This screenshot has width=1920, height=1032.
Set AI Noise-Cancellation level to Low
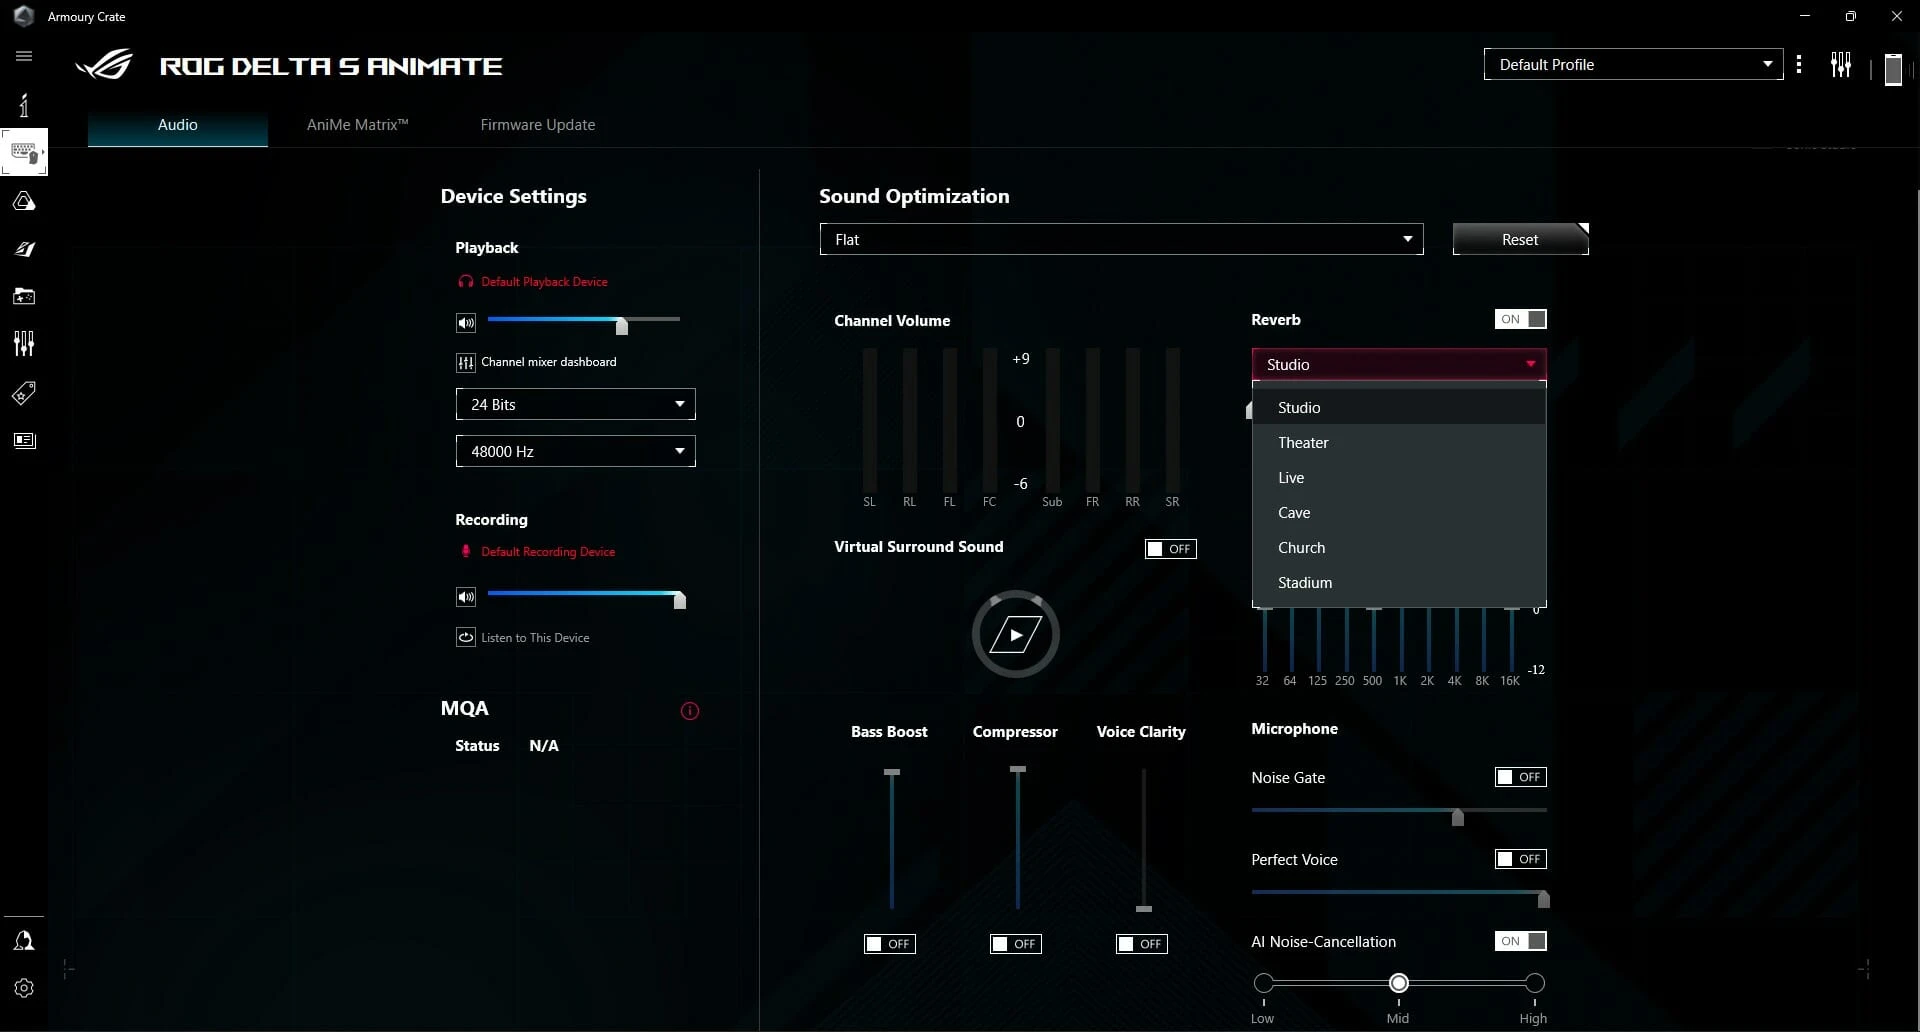[x=1264, y=983]
